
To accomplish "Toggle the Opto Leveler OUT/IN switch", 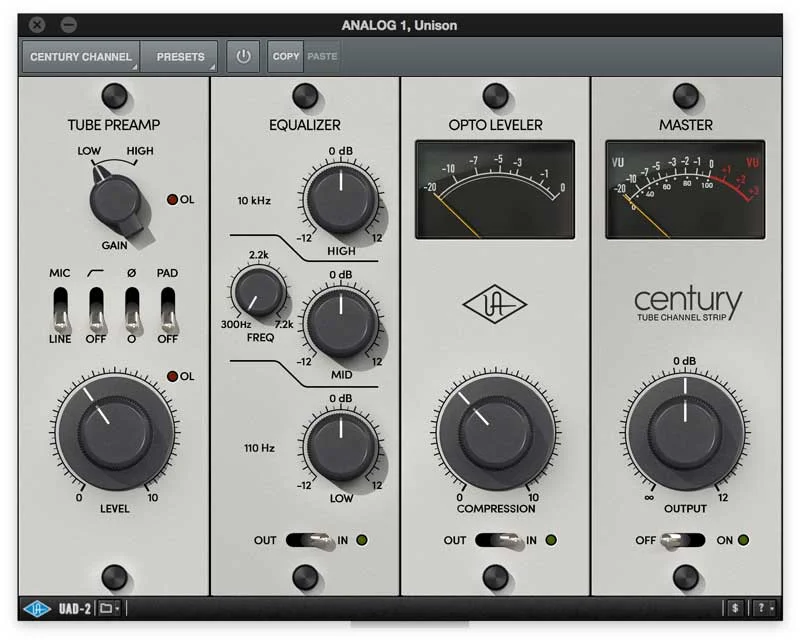I will (498, 540).
